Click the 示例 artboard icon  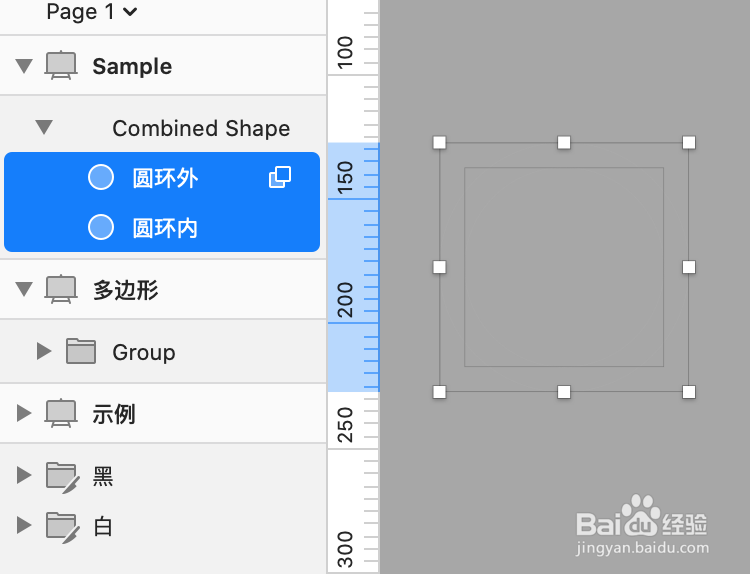point(61,413)
